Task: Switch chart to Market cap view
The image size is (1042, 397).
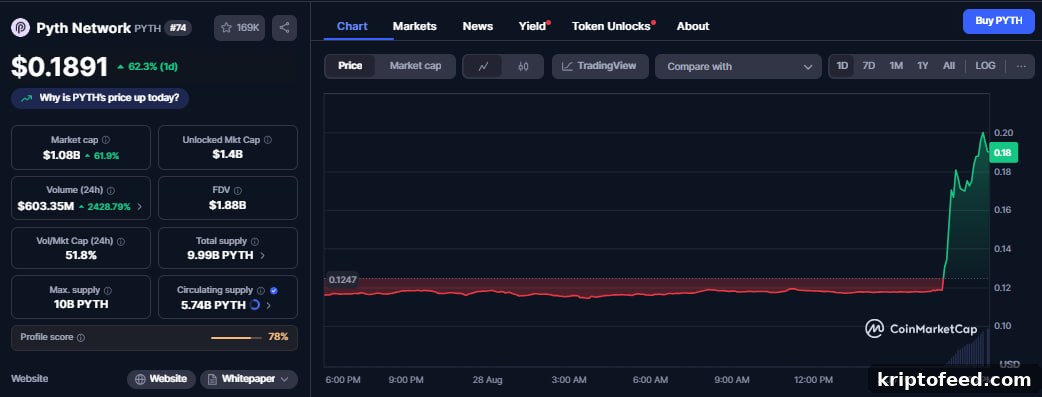Action: [x=415, y=66]
